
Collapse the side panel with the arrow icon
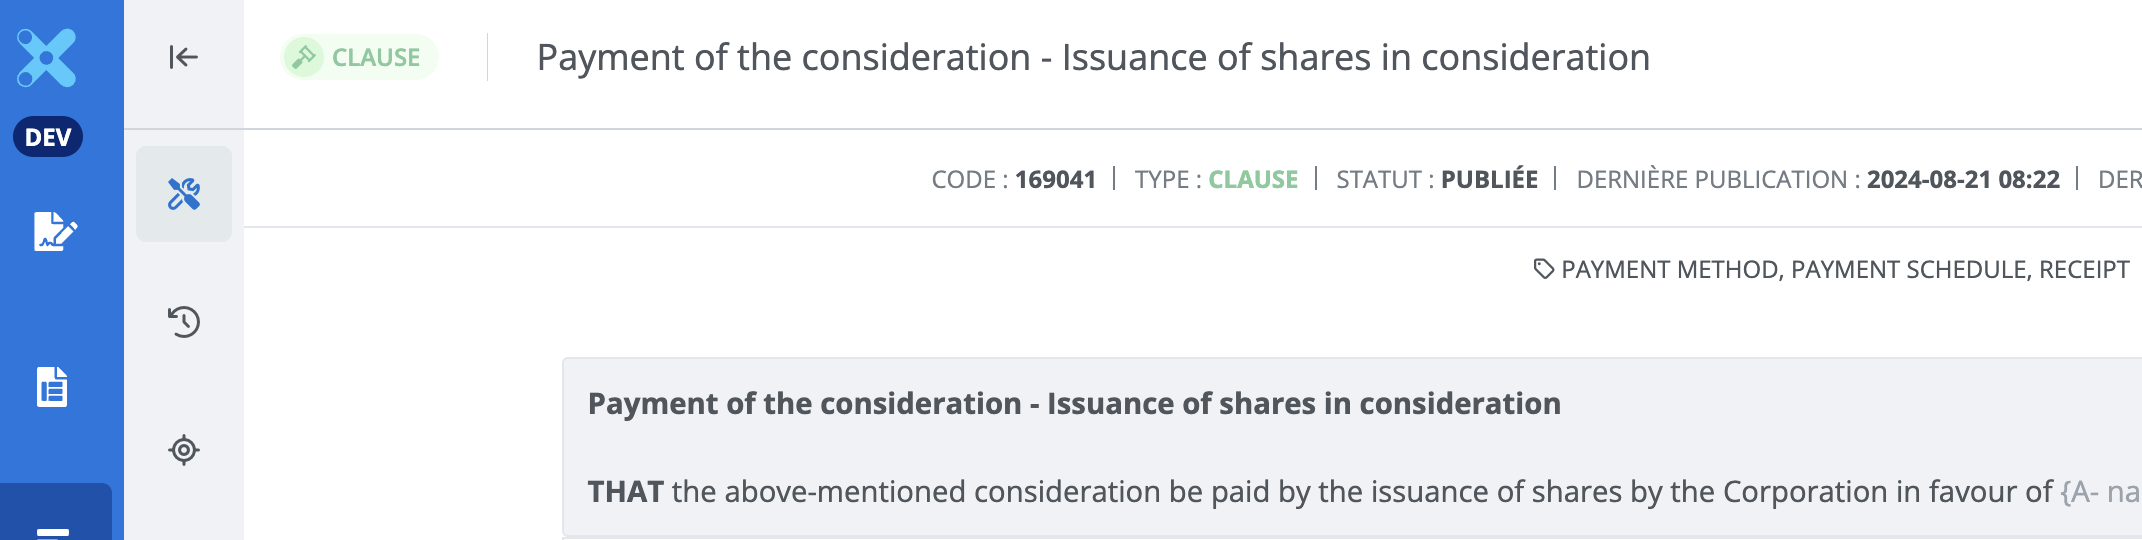(183, 57)
